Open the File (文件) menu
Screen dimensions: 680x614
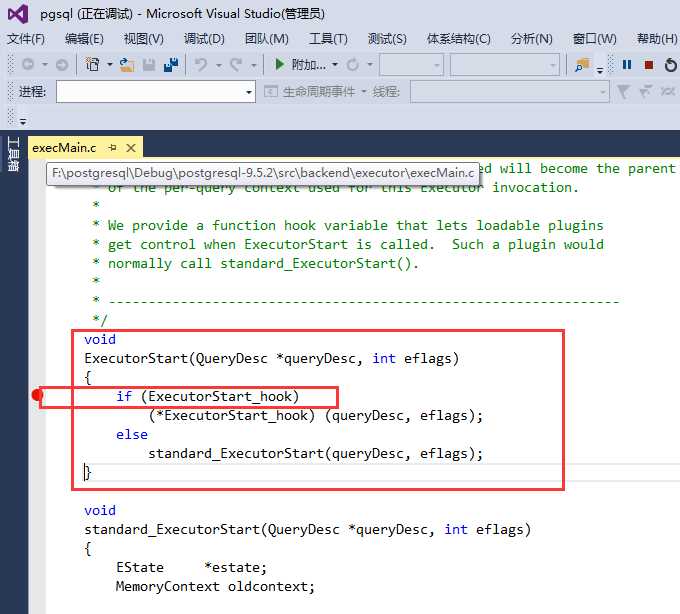(x=26, y=39)
